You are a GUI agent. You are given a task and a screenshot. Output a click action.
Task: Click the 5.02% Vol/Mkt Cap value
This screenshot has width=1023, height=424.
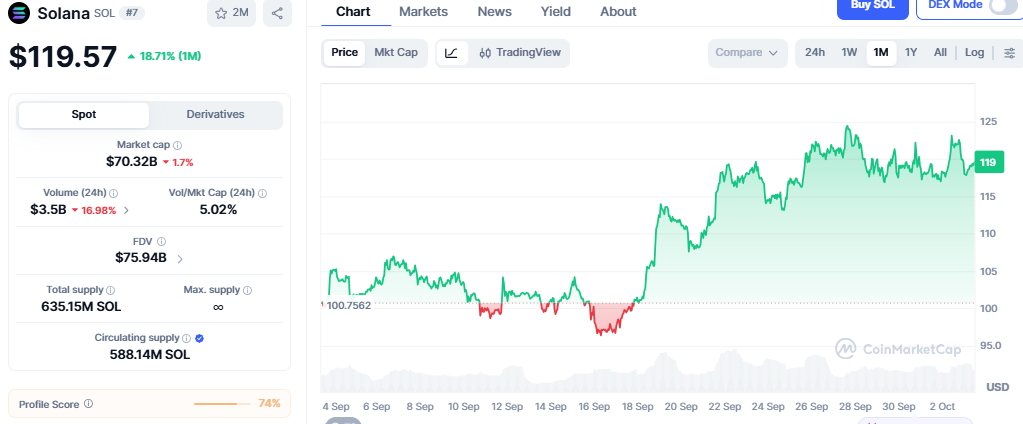218,210
